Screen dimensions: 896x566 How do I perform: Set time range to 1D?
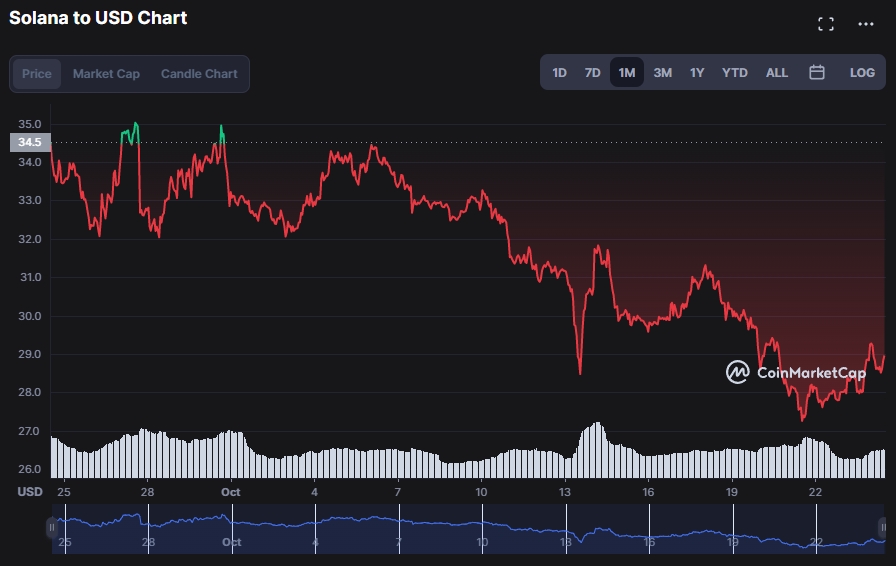(559, 73)
